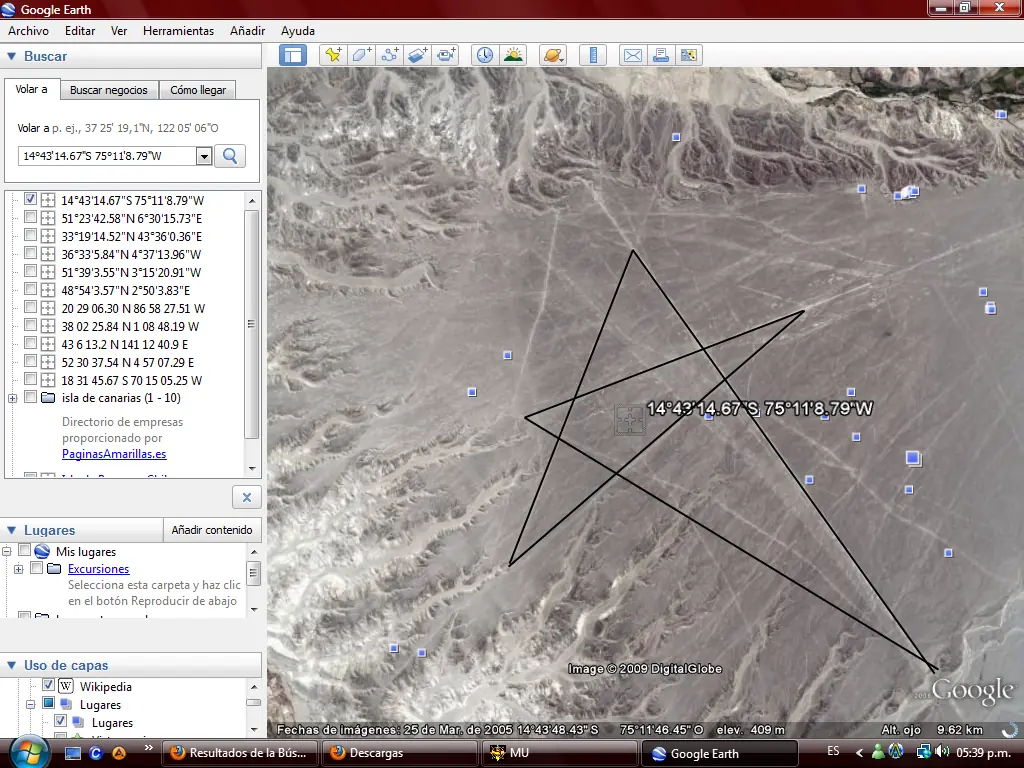Show sunlight across the landscape
Image resolution: width=1024 pixels, height=768 pixels.
click(513, 56)
